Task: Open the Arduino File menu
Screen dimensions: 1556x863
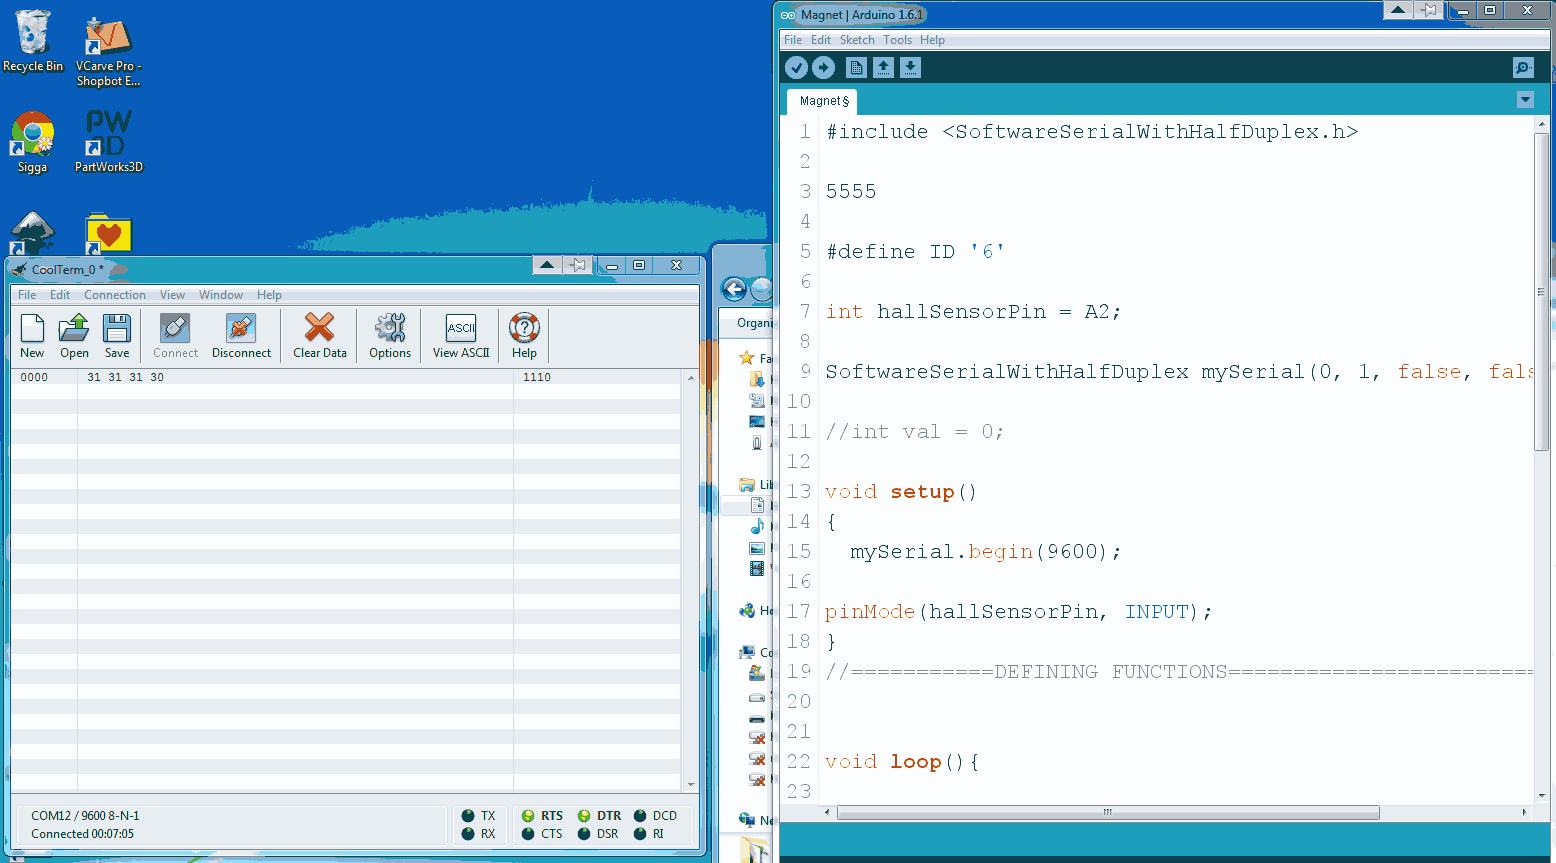Action: pyautogui.click(x=793, y=40)
